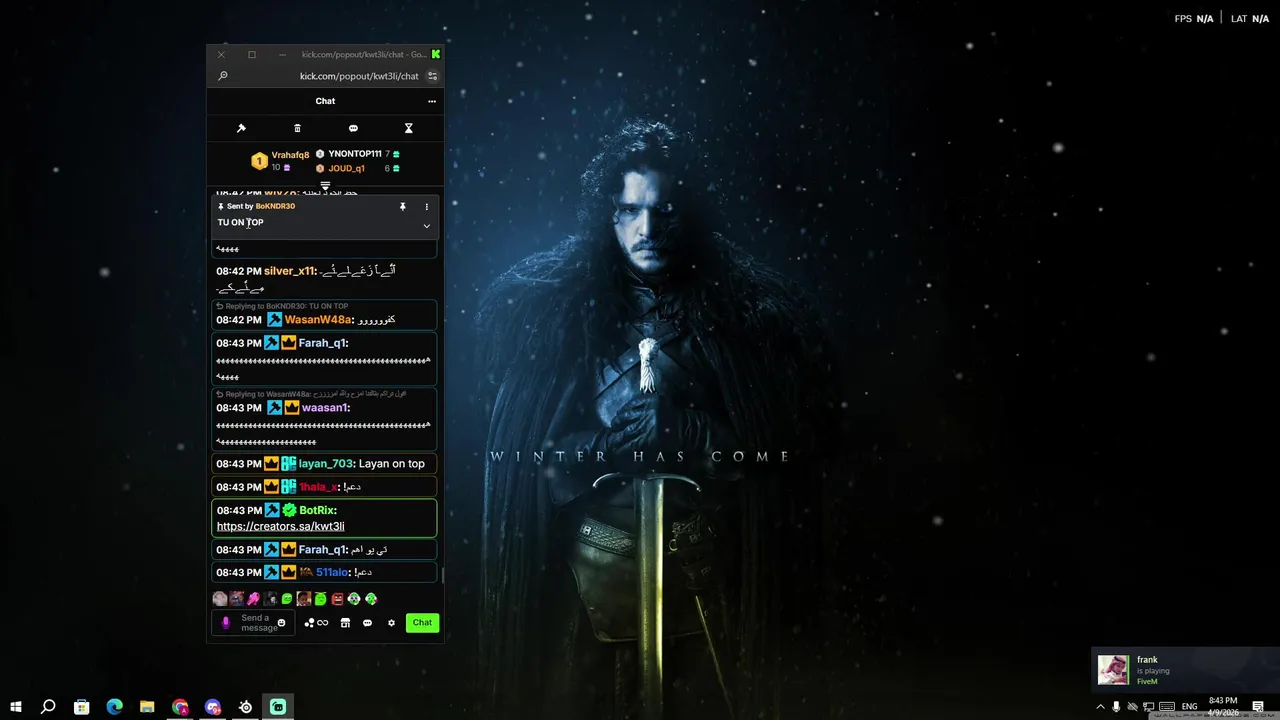The width and height of the screenshot is (1280, 720).
Task: Click the moderator badge next to WasanW48a
Action: click(274, 320)
